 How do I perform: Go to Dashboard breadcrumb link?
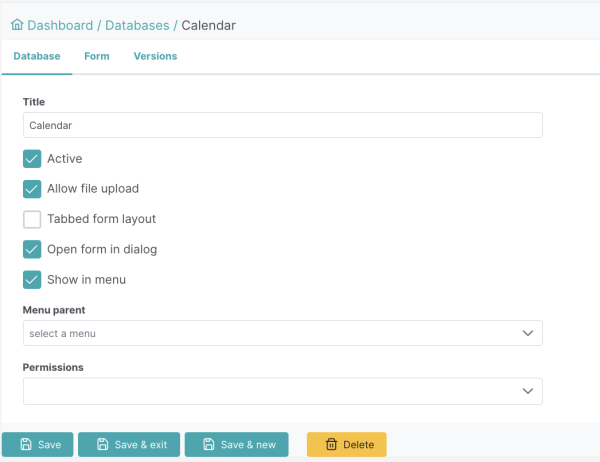tap(60, 25)
